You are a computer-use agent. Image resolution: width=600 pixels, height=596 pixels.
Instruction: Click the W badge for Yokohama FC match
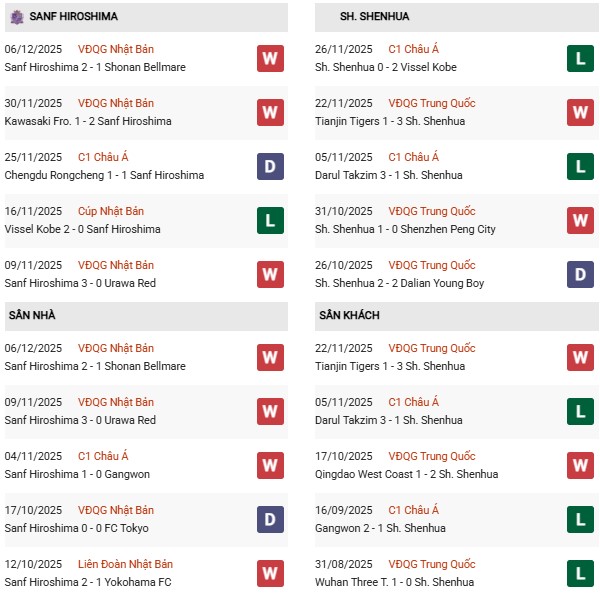270,573
